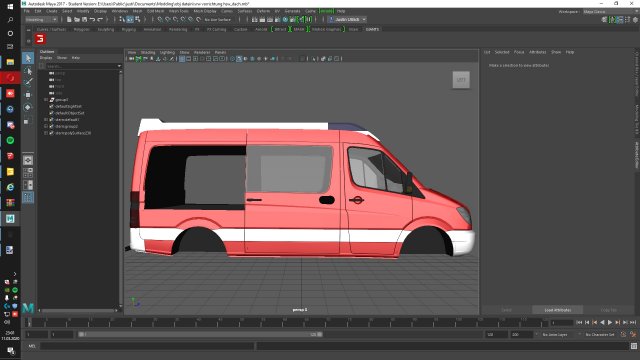
Task: Switch to four-view layout icon
Action: [28, 173]
